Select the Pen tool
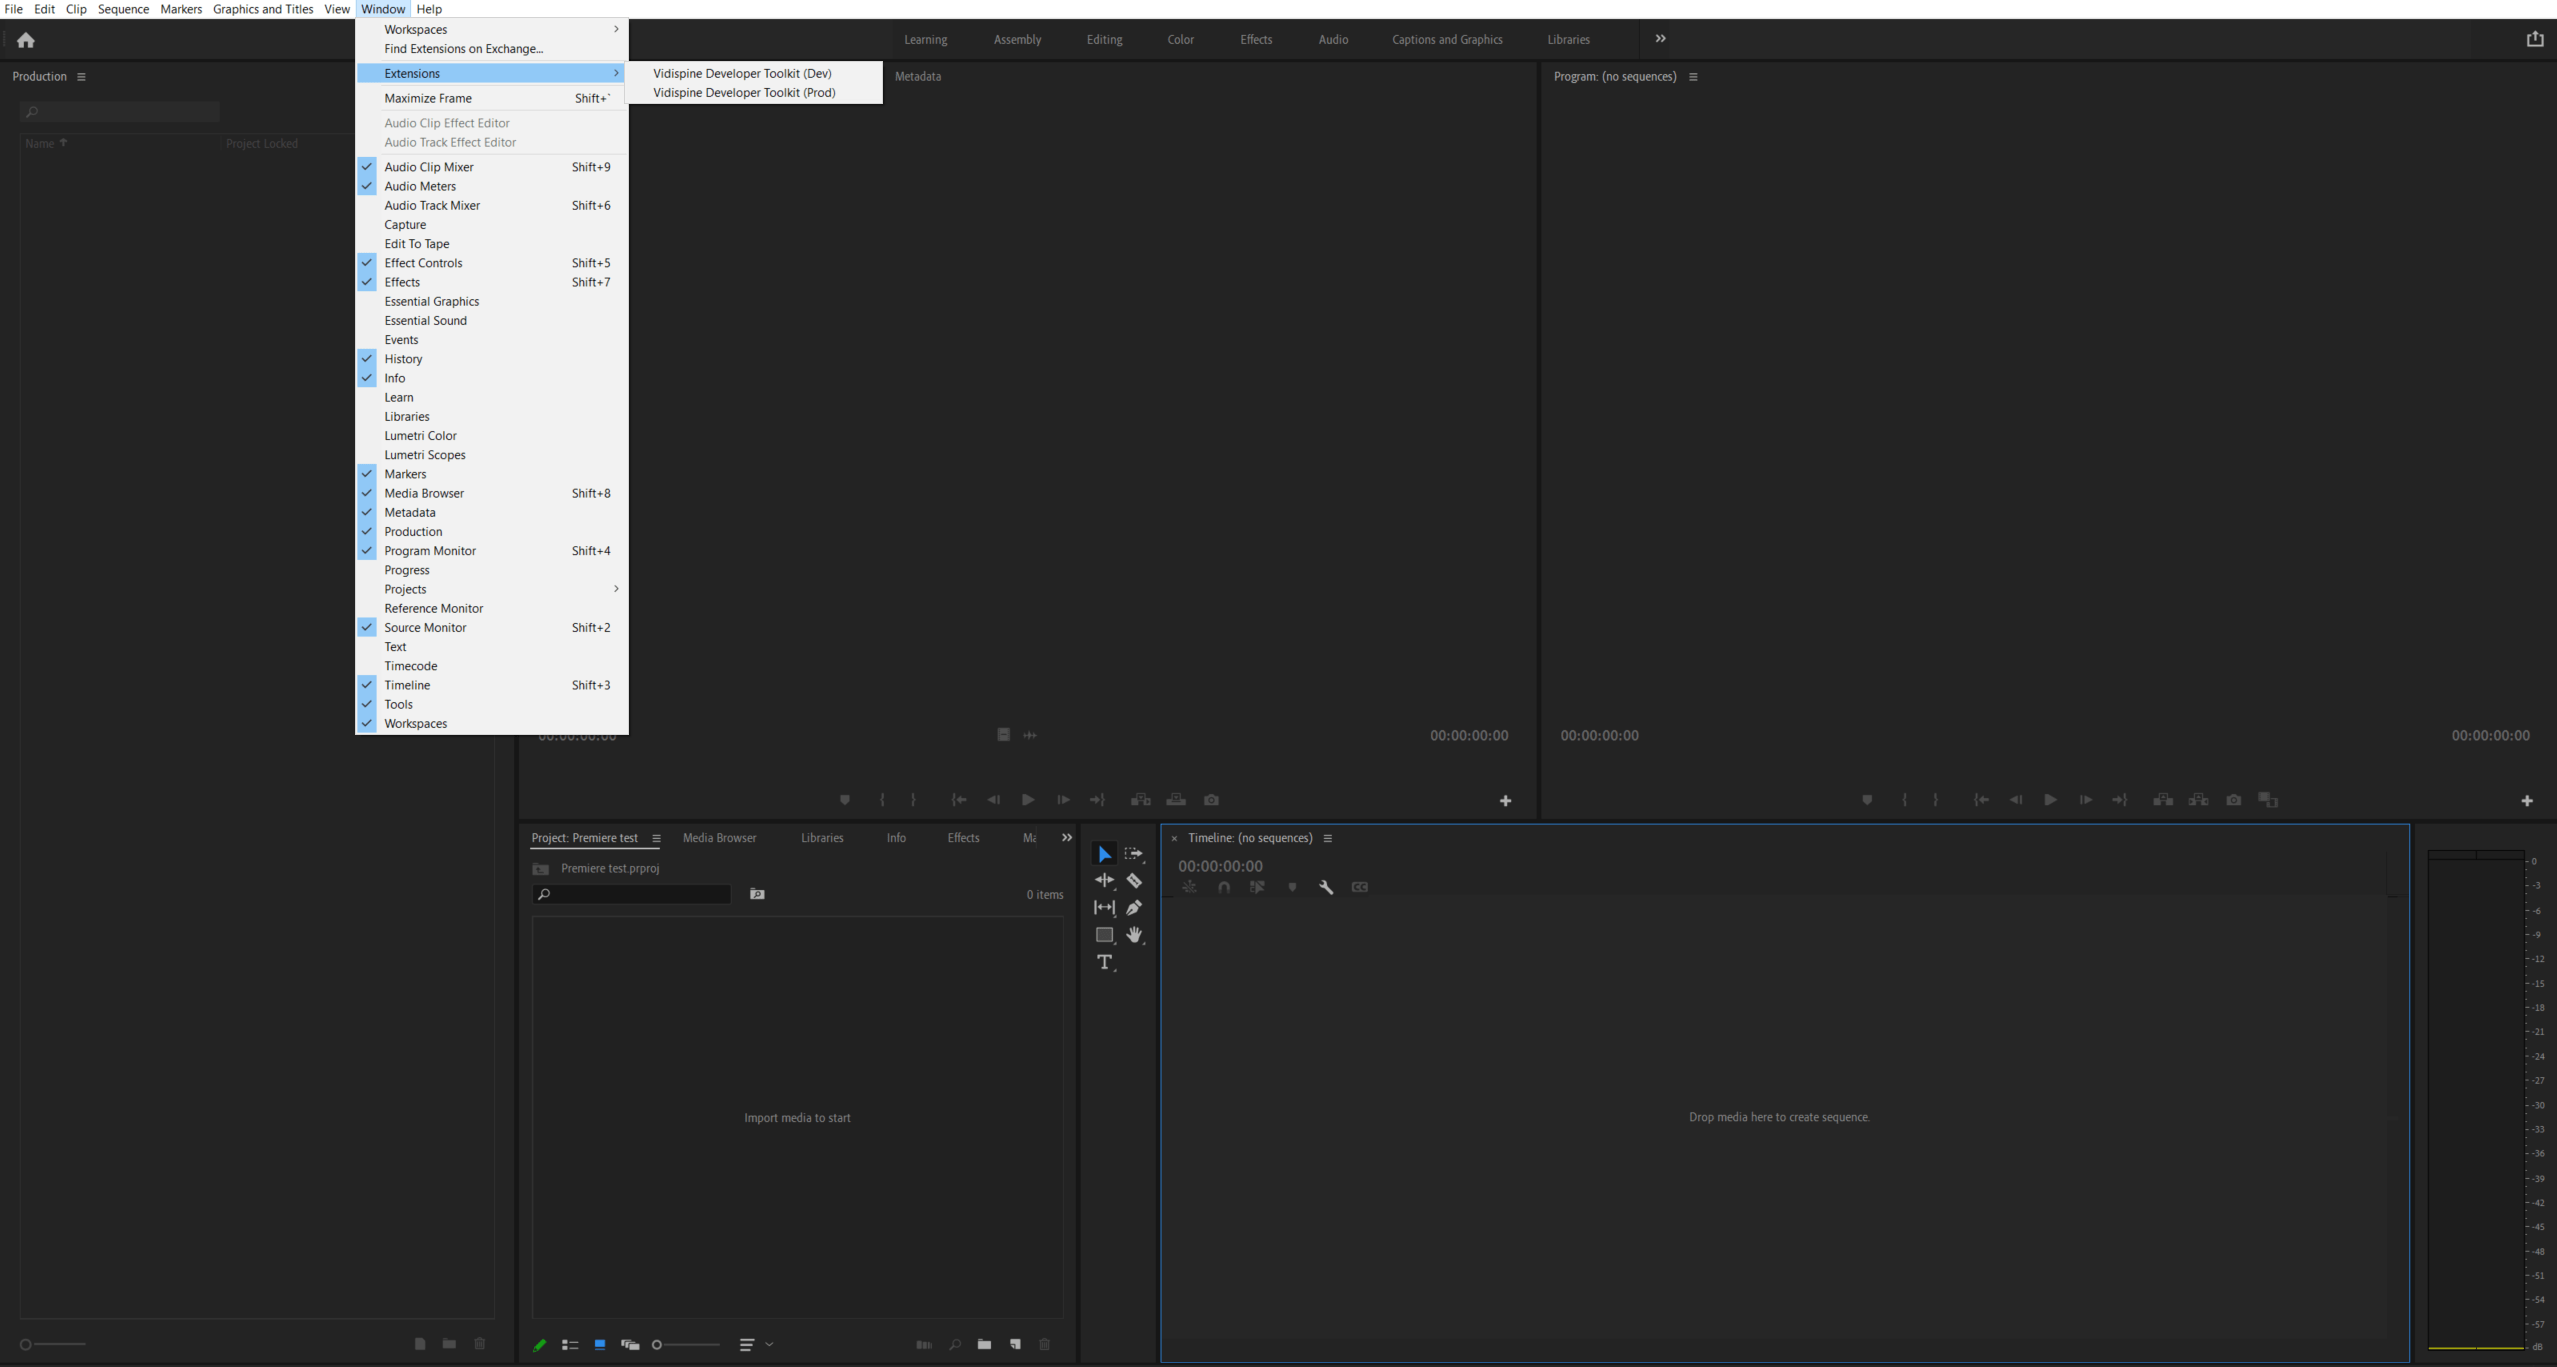This screenshot has width=2557, height=1367. pos(1134,908)
